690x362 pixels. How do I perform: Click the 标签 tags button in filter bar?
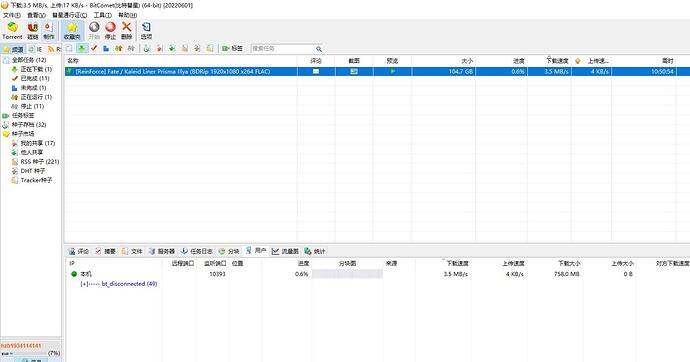(x=232, y=48)
